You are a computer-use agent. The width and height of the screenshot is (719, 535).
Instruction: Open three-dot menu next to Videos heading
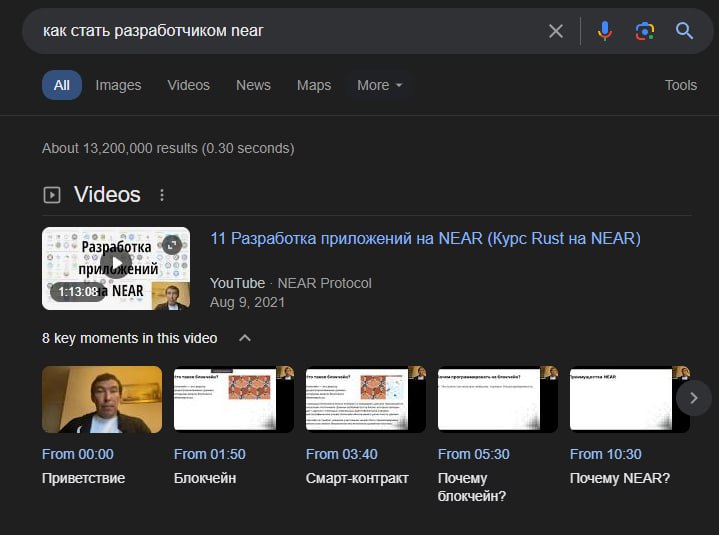(x=162, y=195)
